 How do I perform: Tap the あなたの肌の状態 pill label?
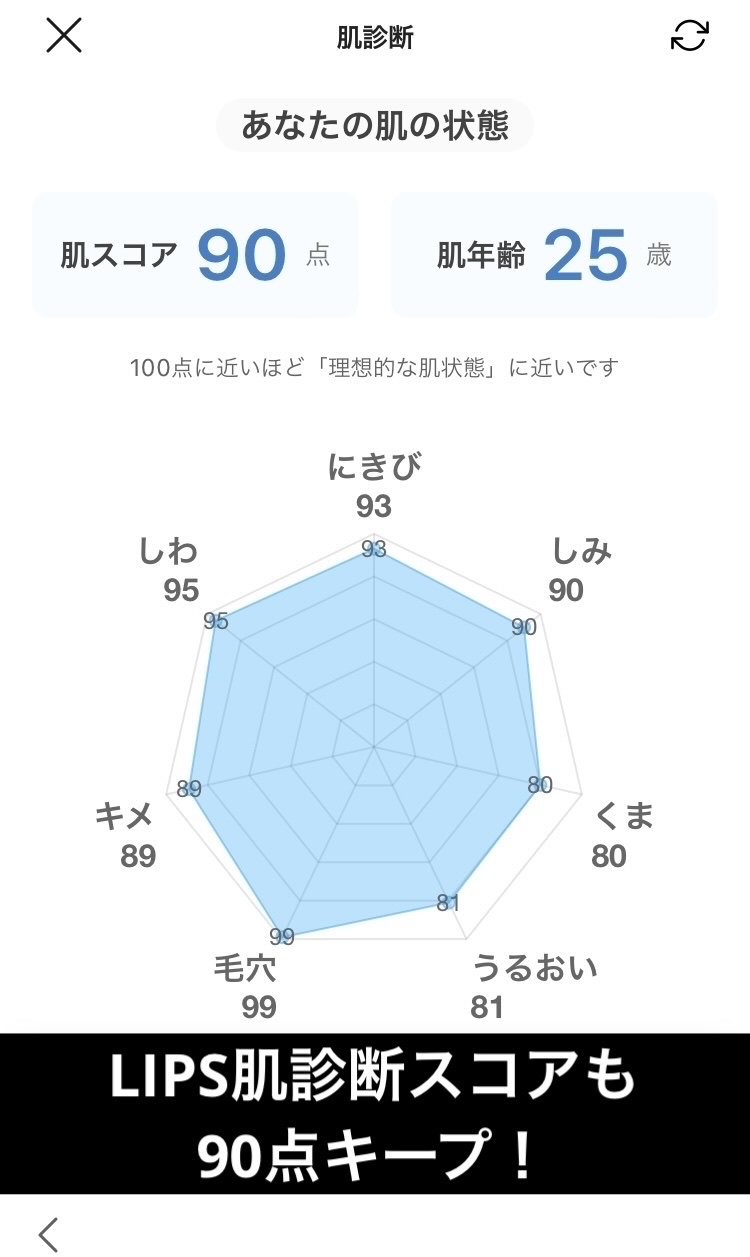click(375, 126)
